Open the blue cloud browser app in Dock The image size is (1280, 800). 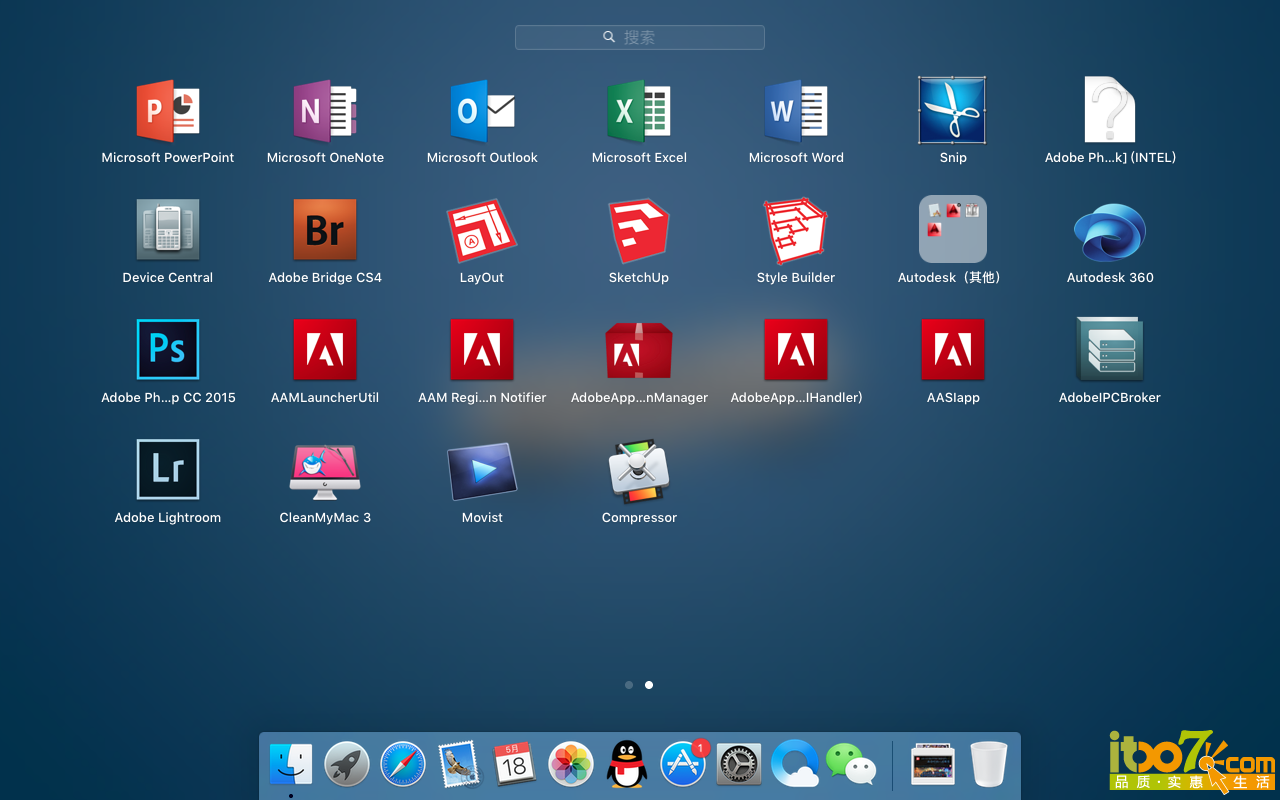coord(795,765)
